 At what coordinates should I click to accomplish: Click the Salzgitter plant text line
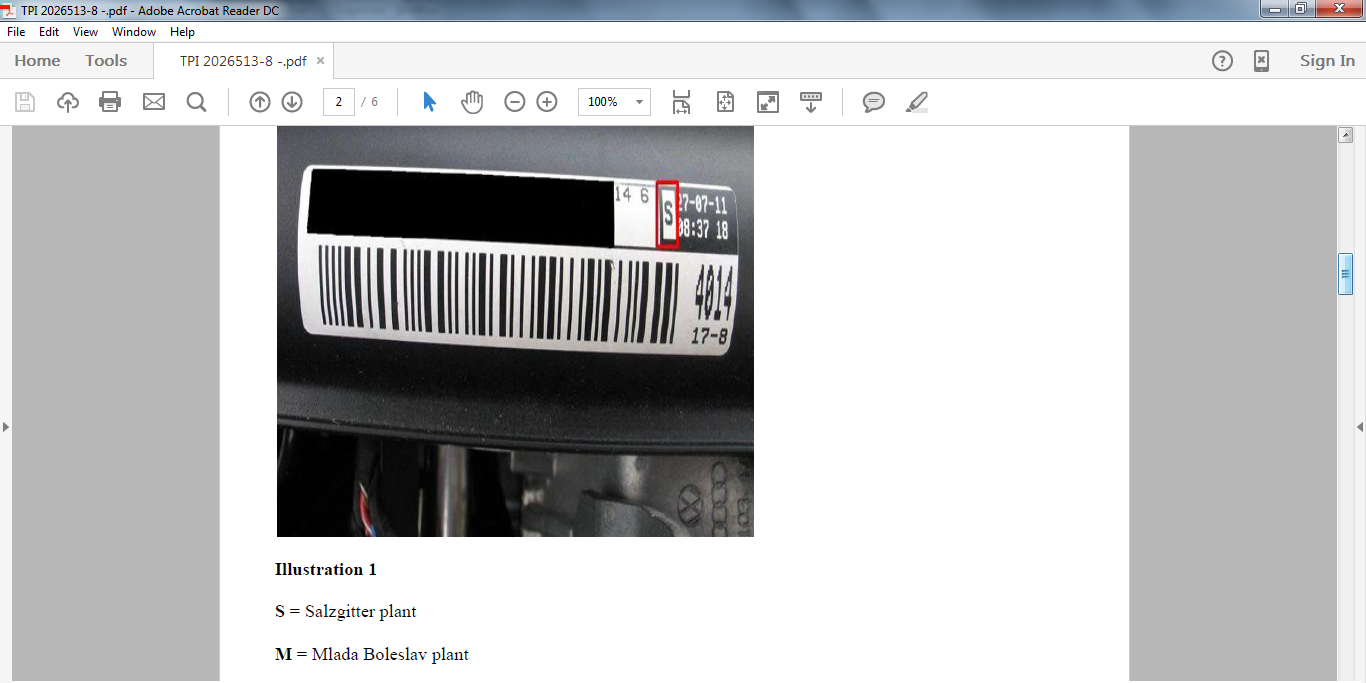pos(346,611)
